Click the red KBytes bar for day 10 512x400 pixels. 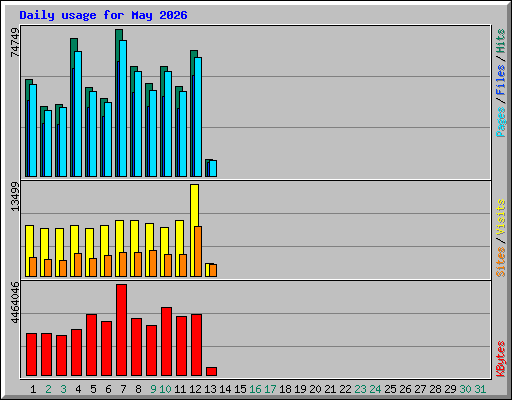[167, 342]
